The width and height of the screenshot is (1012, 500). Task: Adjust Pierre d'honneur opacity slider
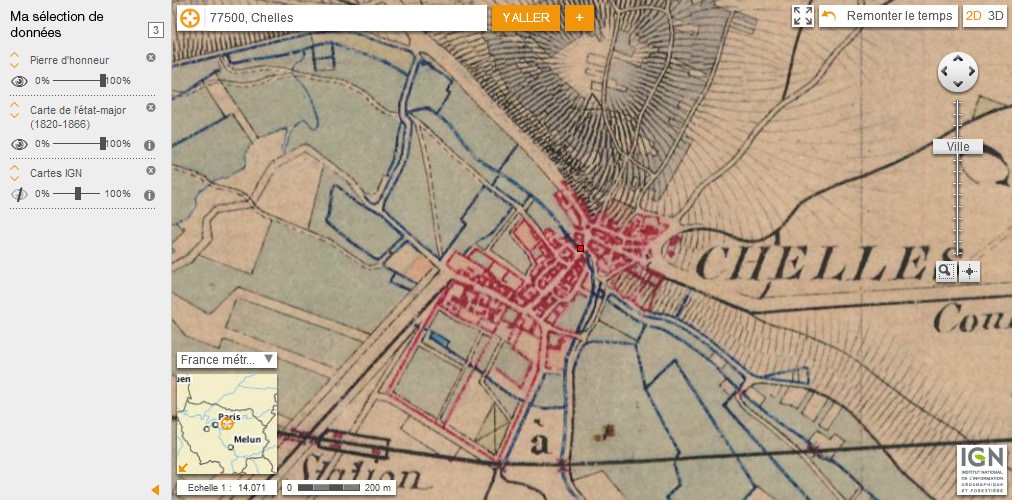[x=103, y=81]
